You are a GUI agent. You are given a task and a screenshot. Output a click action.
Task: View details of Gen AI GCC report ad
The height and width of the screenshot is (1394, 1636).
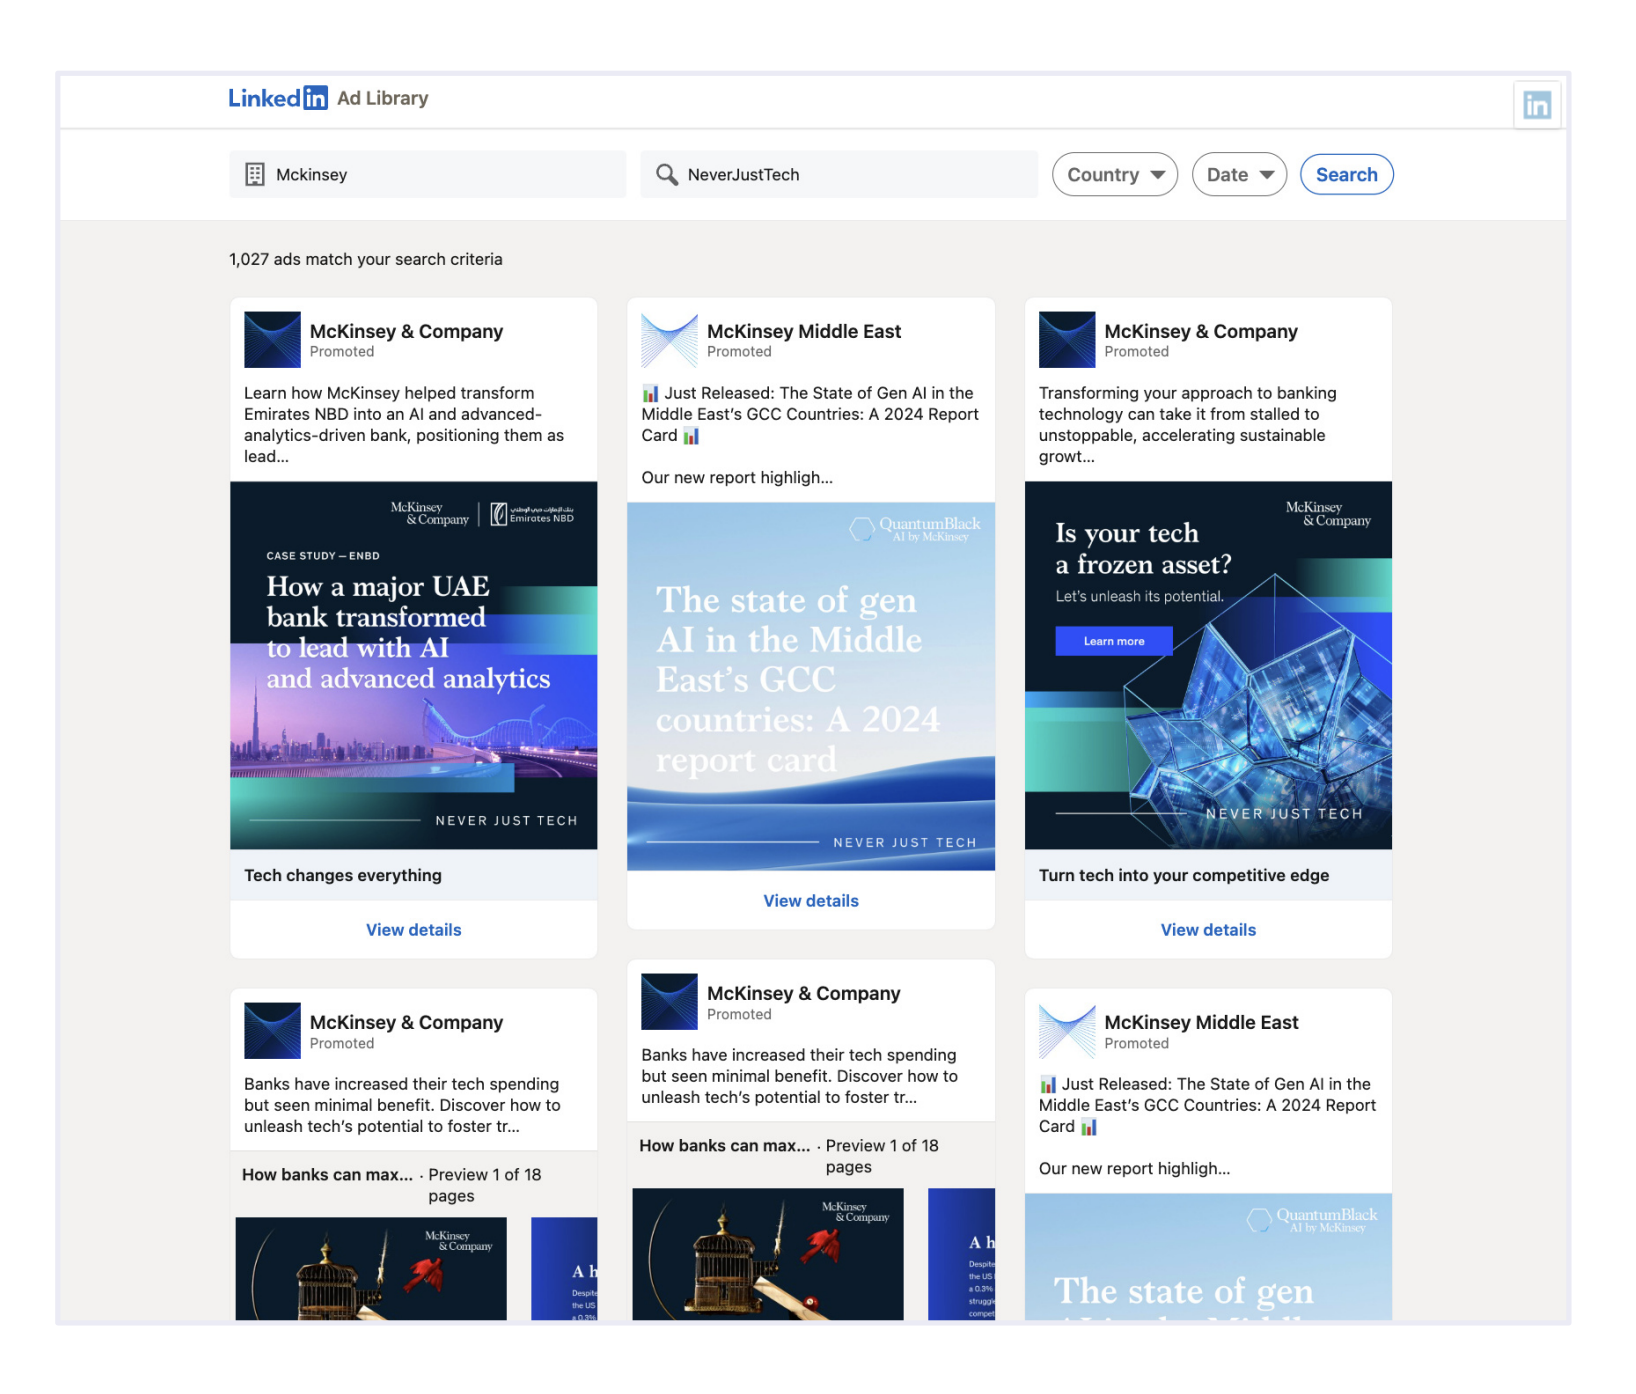811,901
